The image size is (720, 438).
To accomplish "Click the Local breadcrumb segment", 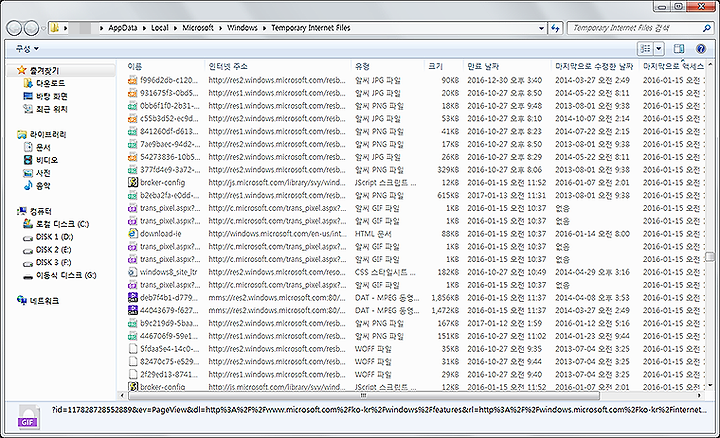I will pos(160,28).
